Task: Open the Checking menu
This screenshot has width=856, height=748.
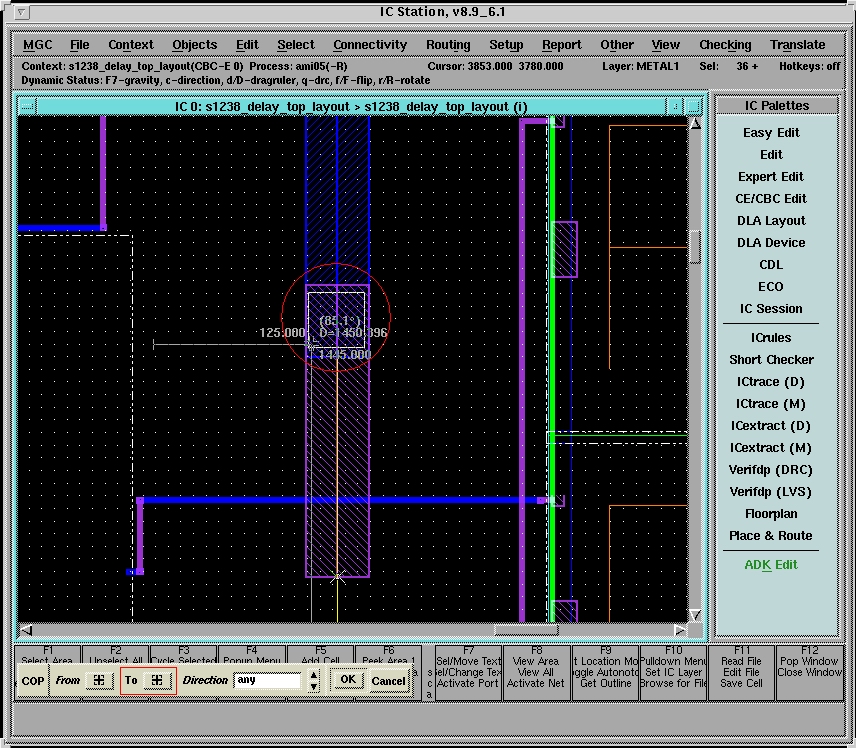Action: click(725, 45)
